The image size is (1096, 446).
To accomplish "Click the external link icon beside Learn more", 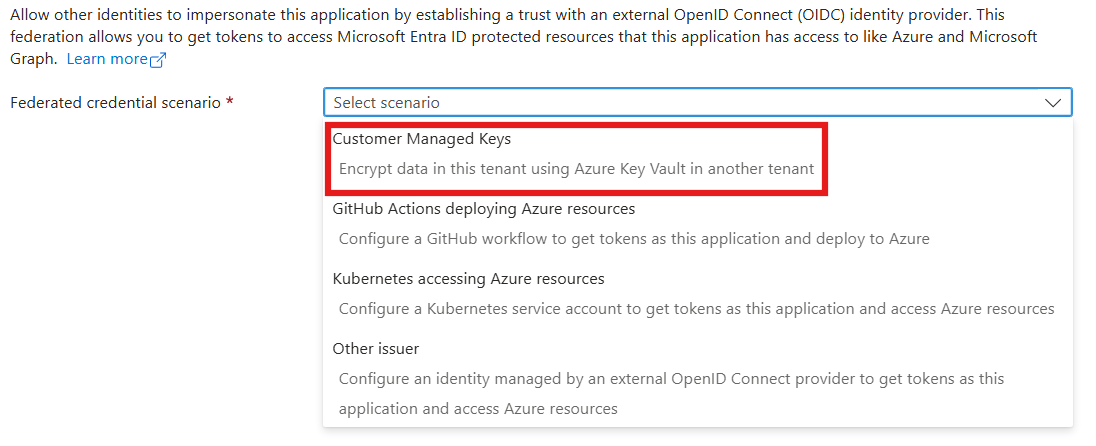I will [157, 60].
